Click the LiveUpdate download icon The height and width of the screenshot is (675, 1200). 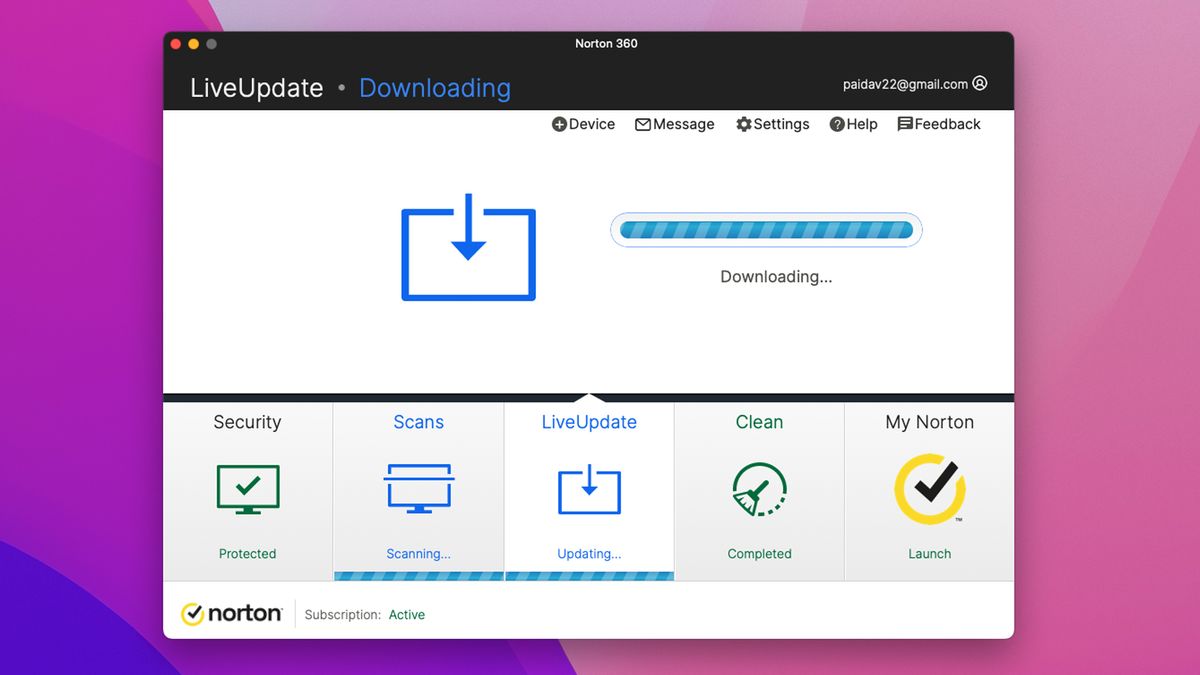[x=589, y=489]
